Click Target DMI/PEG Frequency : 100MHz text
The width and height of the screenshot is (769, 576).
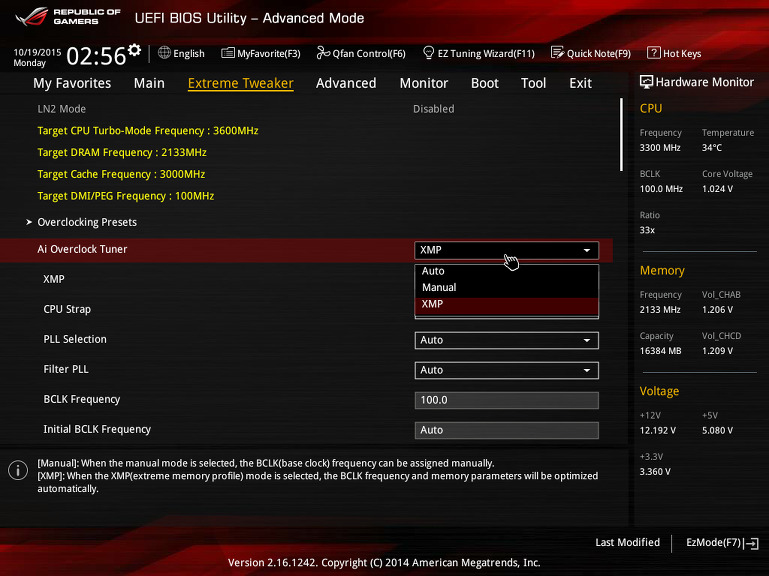(126, 196)
